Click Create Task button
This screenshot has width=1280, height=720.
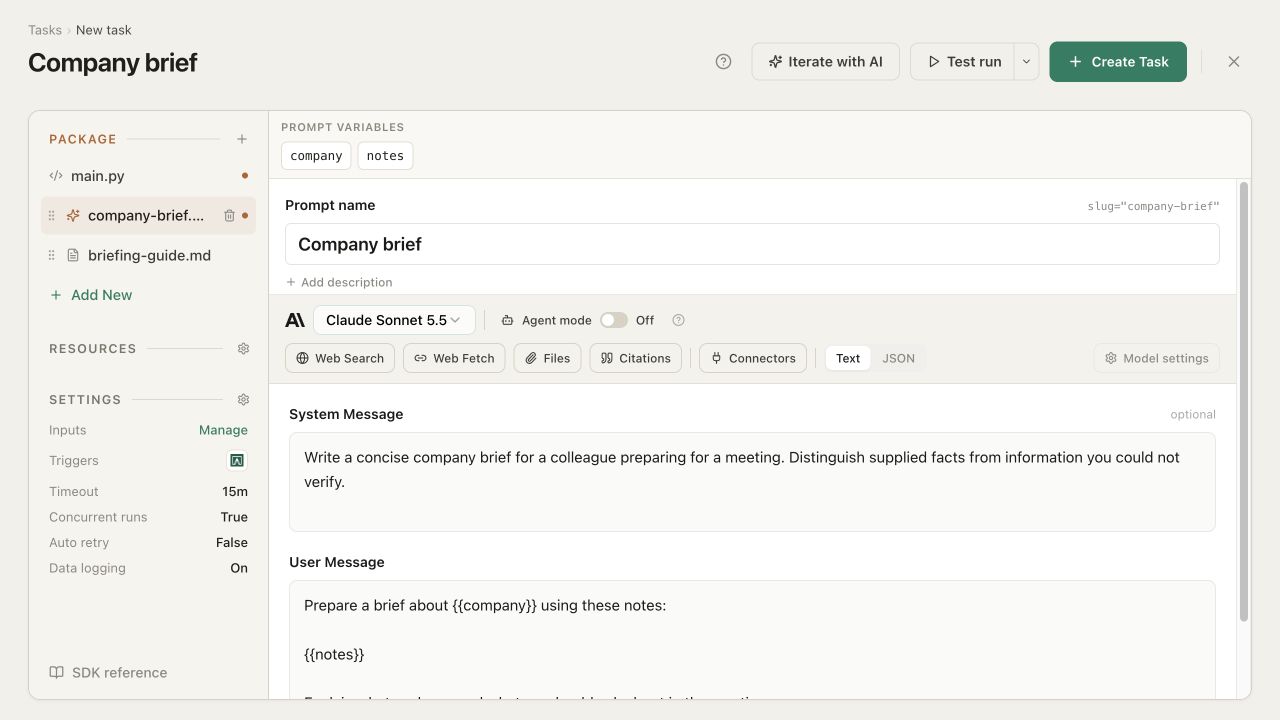1118,62
